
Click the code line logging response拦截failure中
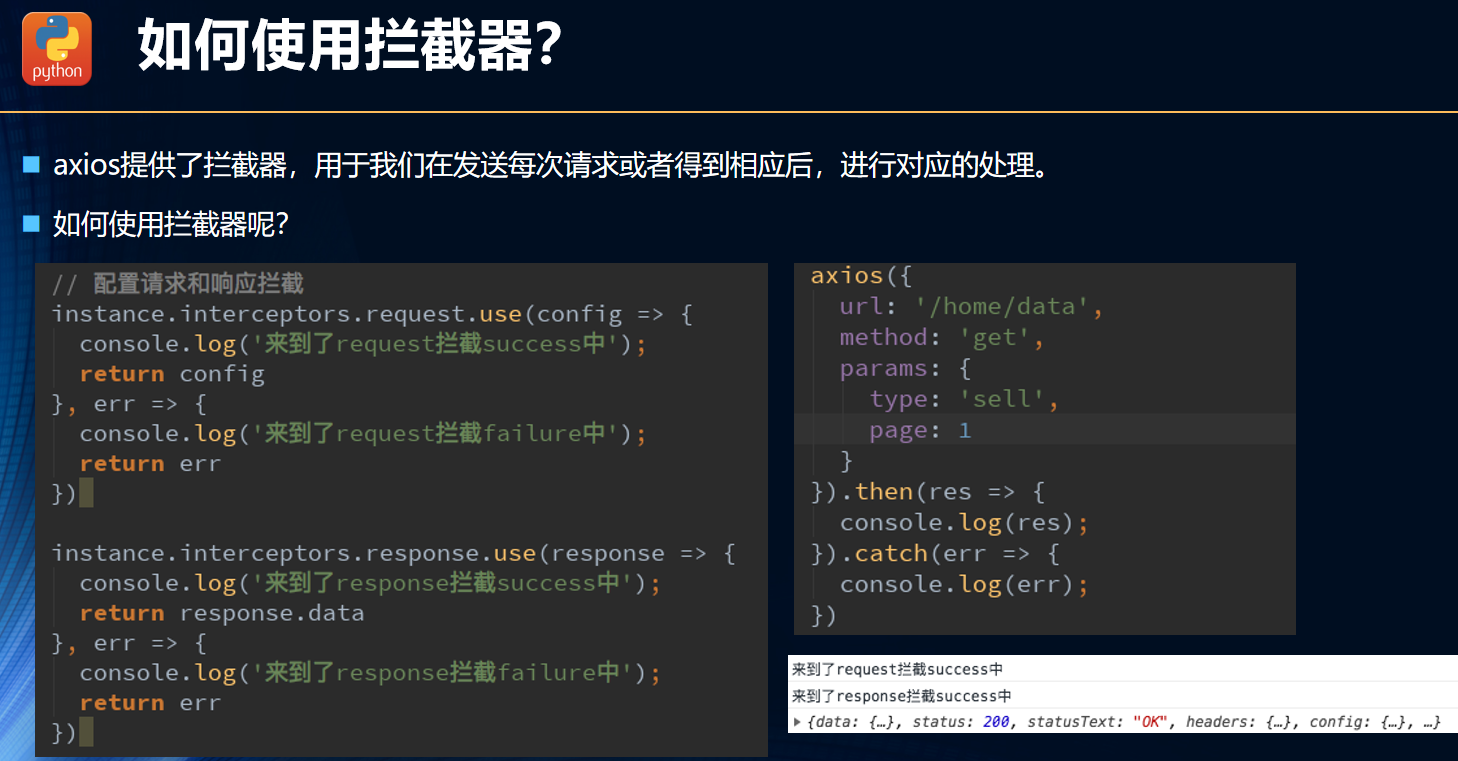370,673
